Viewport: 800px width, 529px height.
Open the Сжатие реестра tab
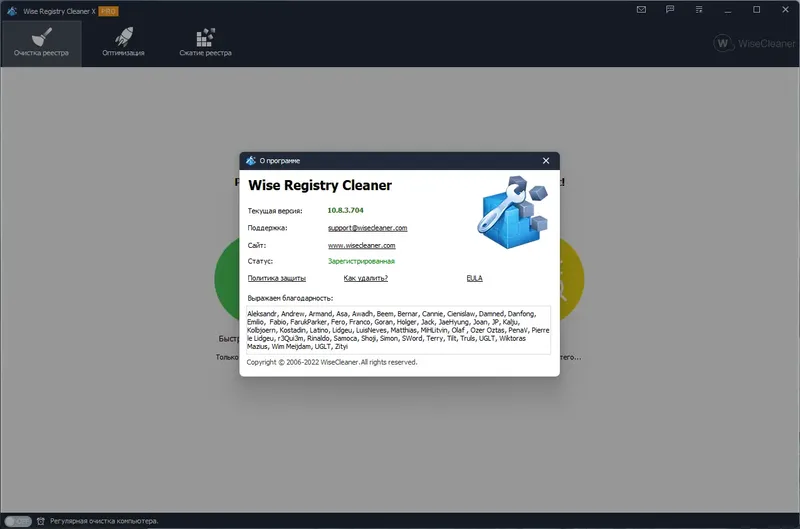coord(205,44)
